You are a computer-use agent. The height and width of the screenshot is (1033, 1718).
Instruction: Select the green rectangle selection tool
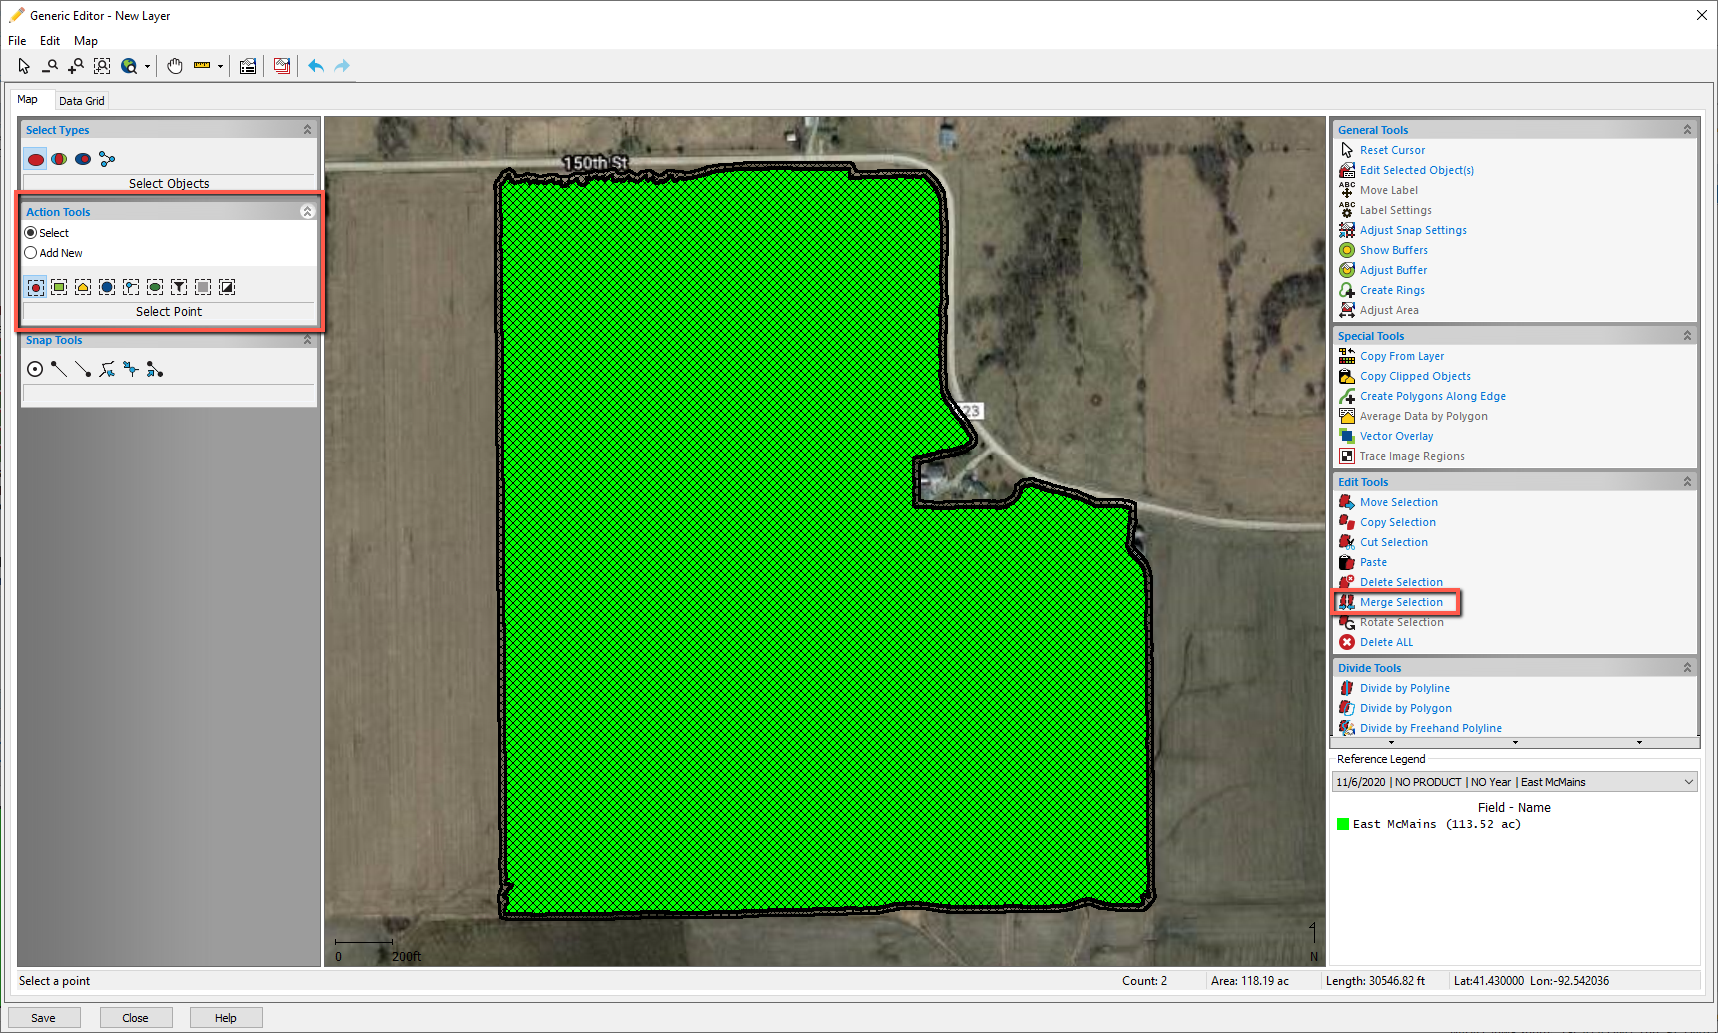(x=59, y=287)
